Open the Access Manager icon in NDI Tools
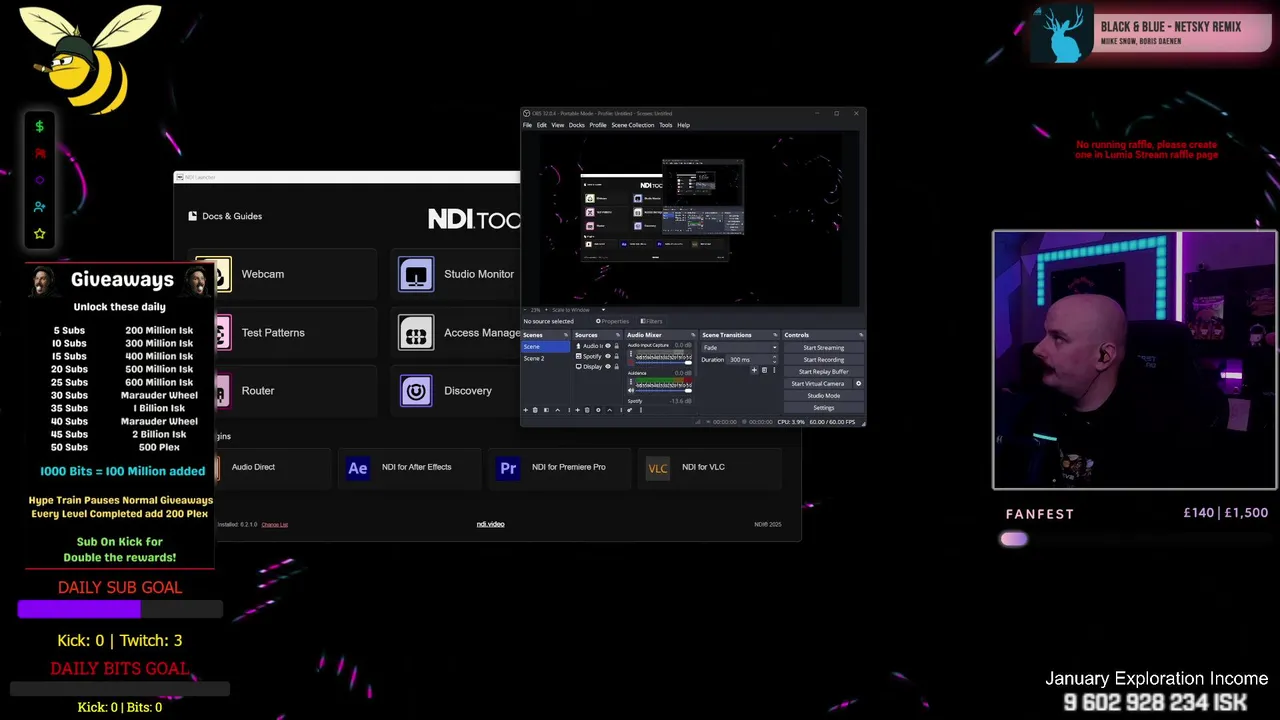 click(x=416, y=333)
